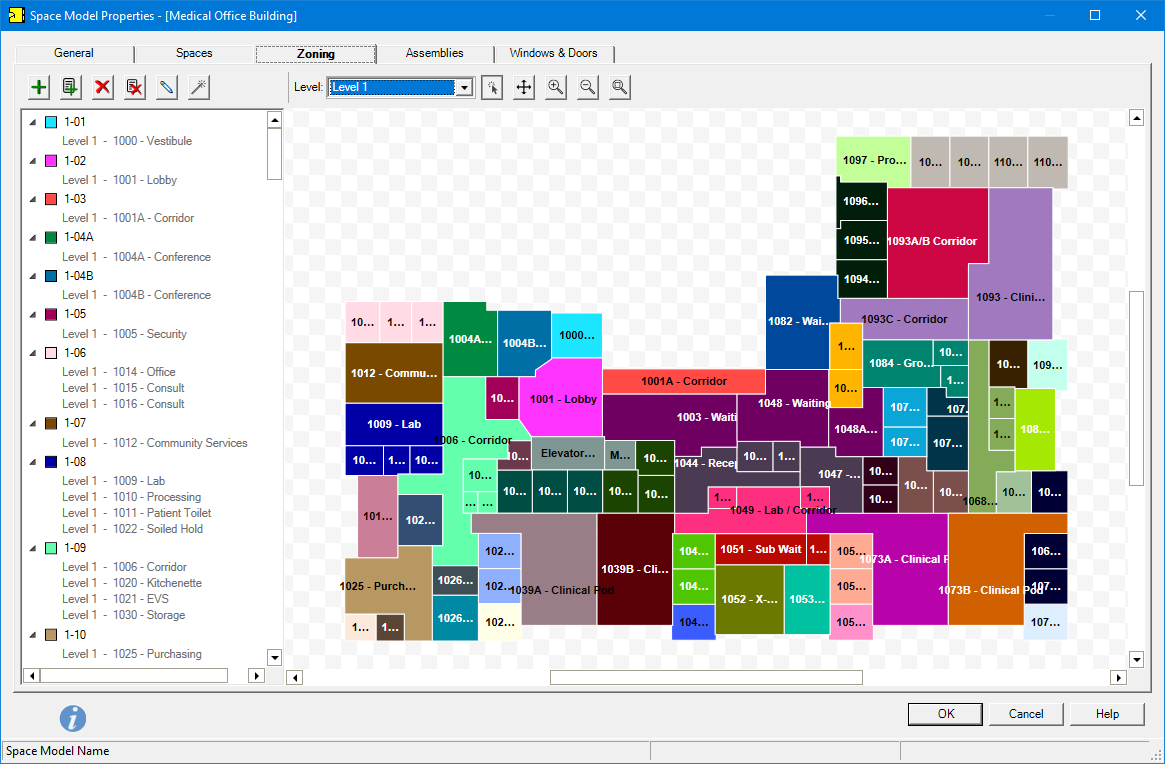This screenshot has height=764, width=1165.
Task: Click the 1001 - Lobby space on plan
Action: pyautogui.click(x=563, y=399)
